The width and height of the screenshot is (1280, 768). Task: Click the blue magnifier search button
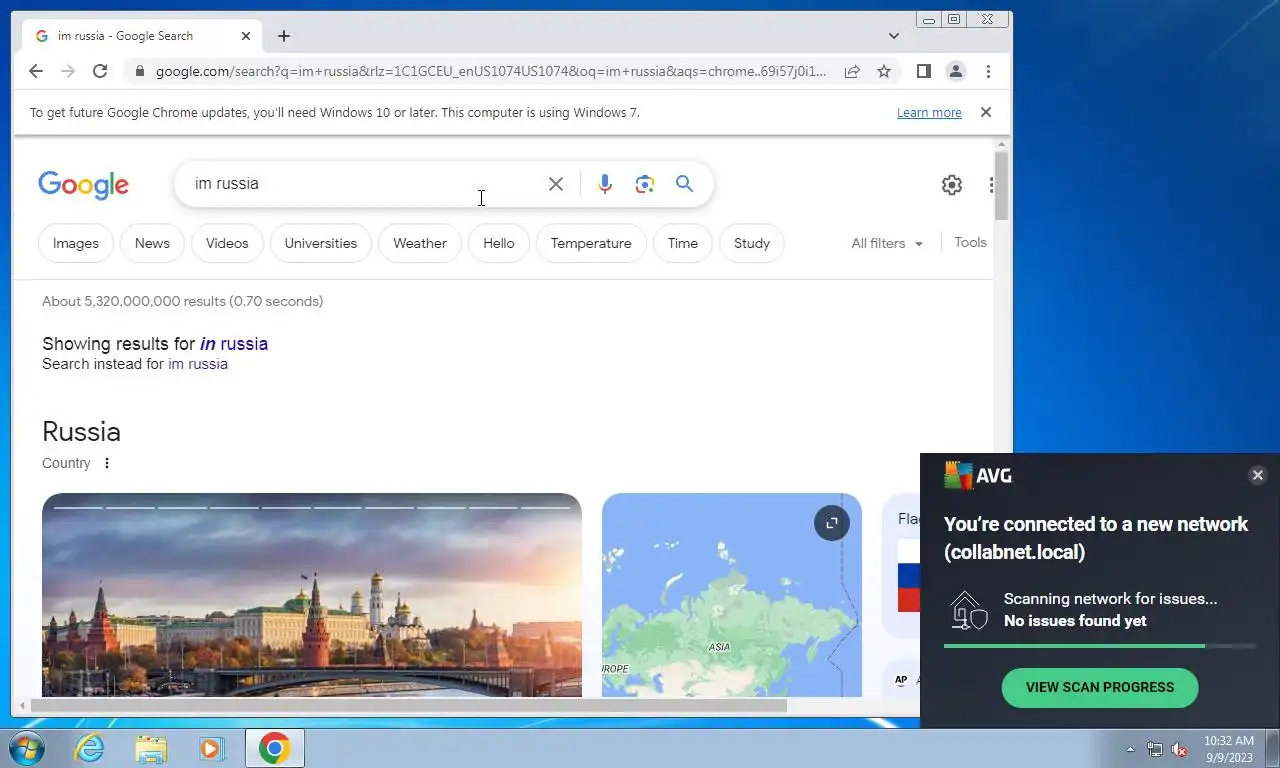pos(684,184)
